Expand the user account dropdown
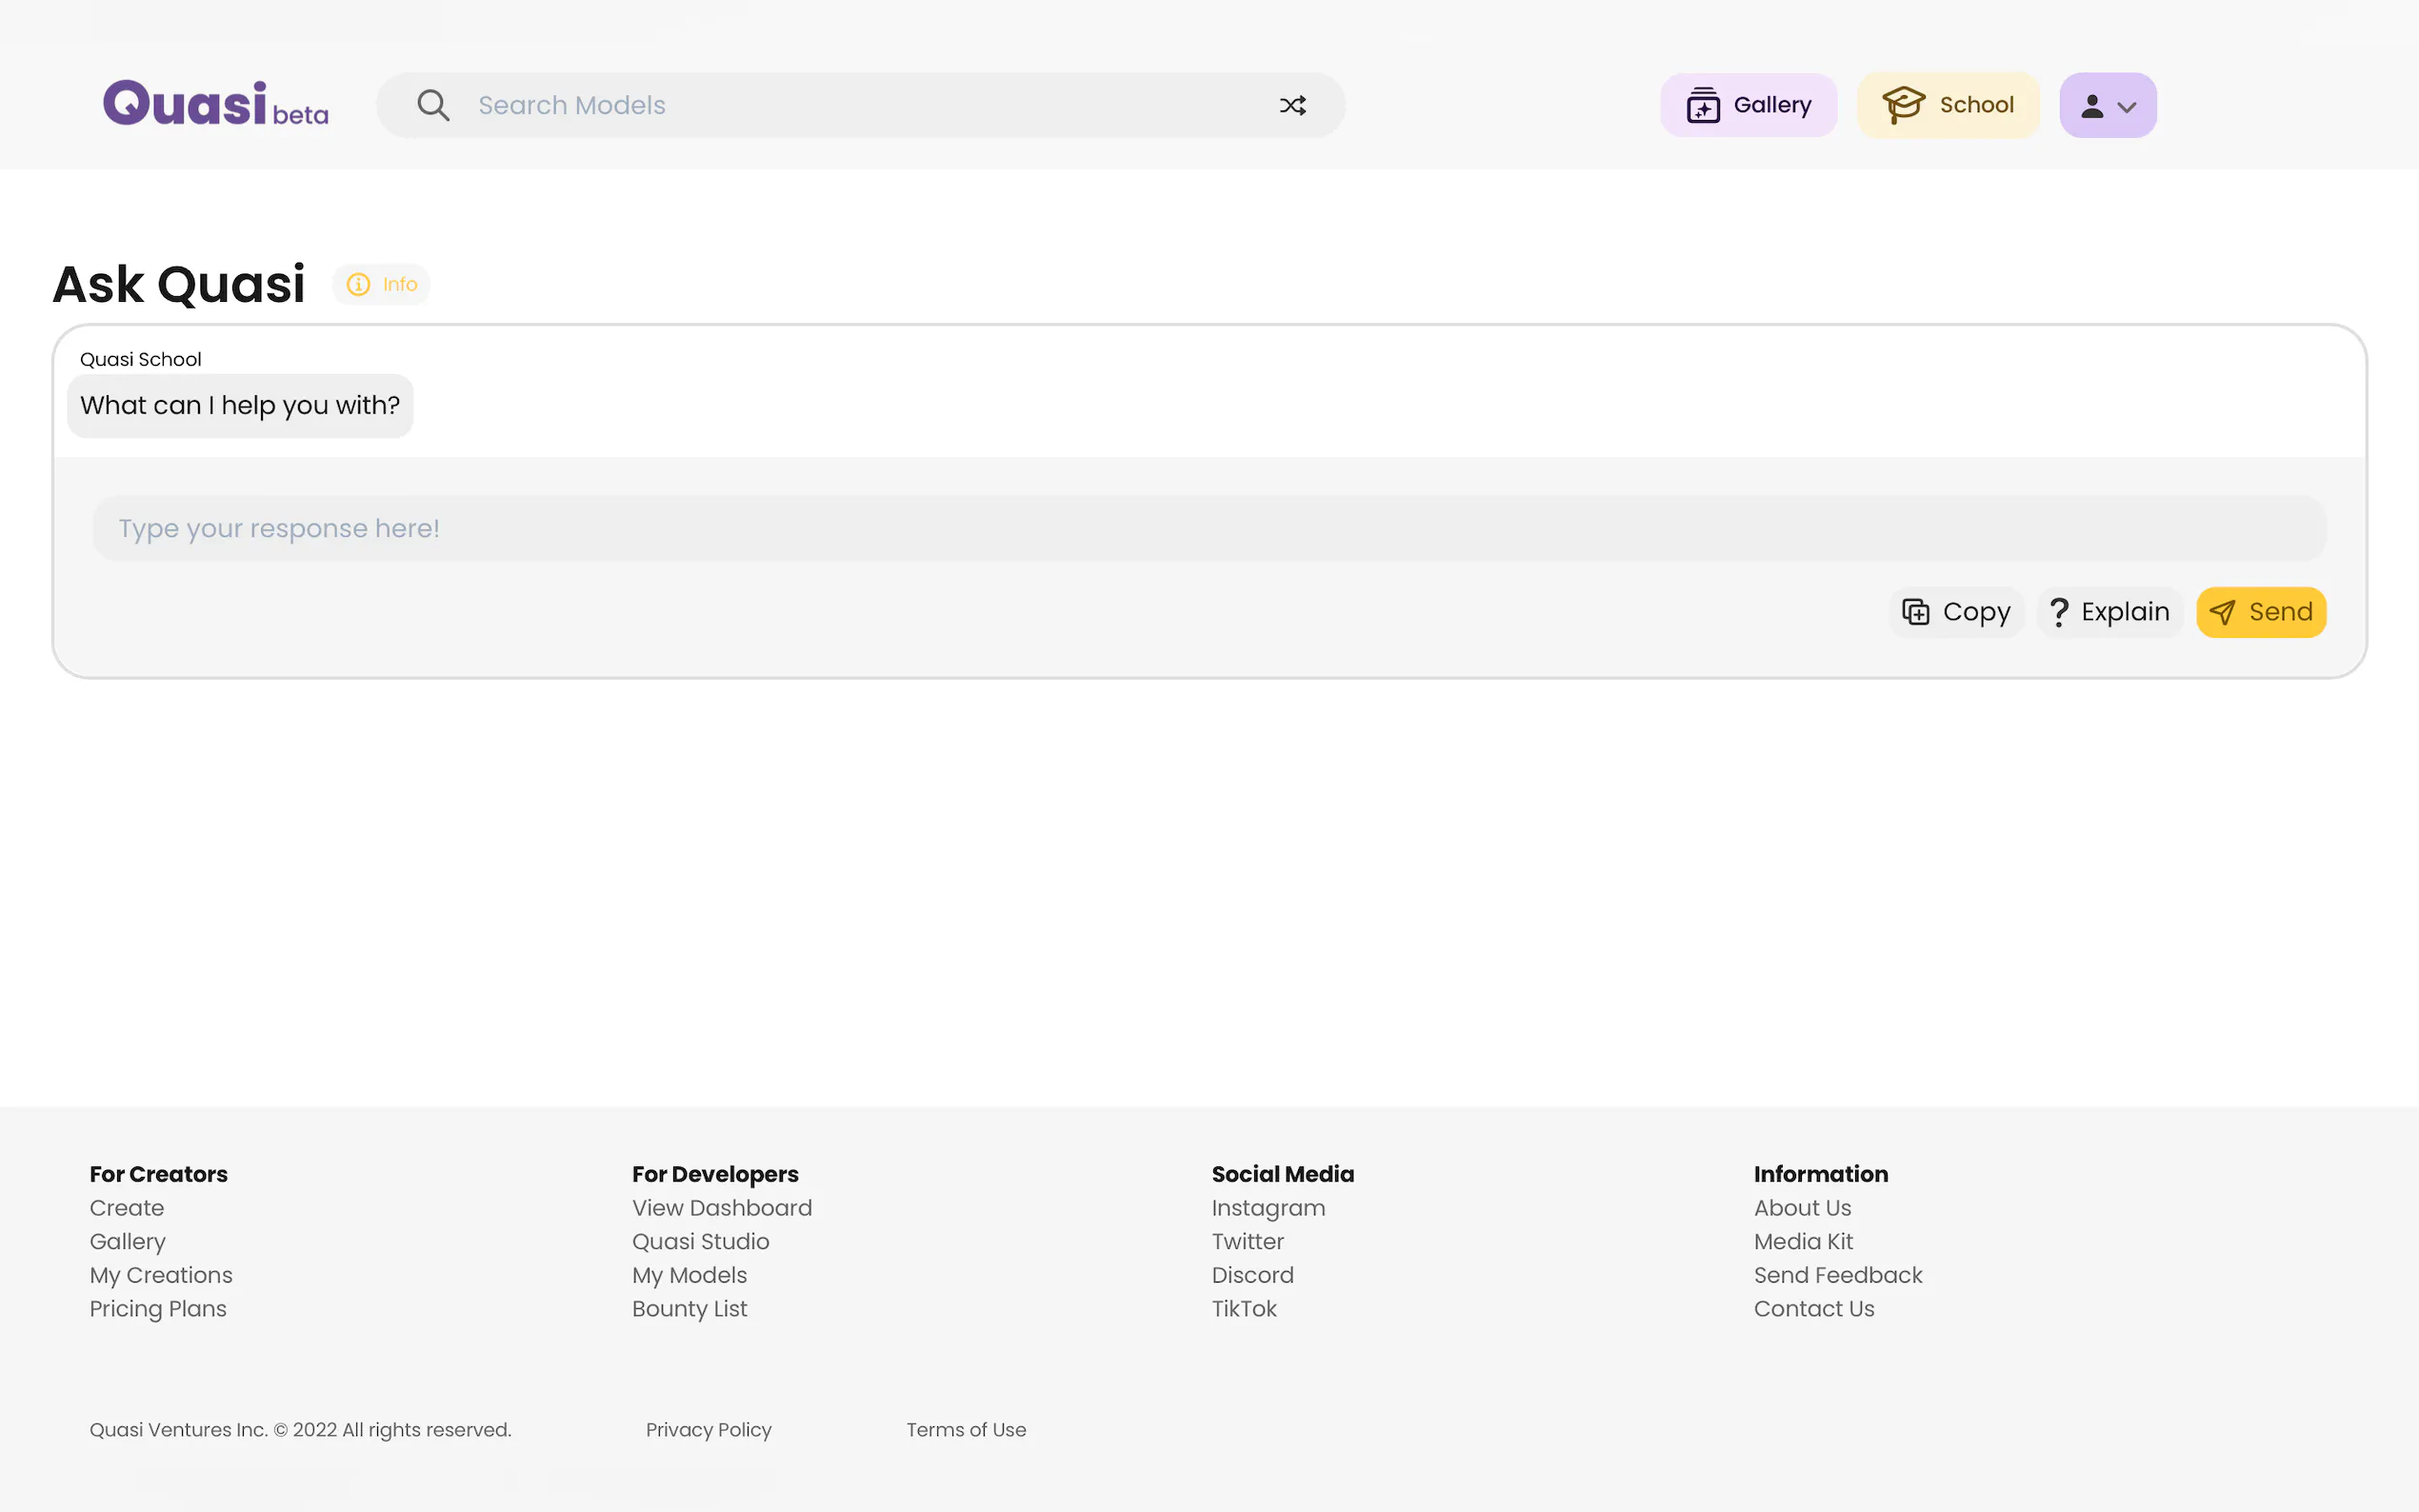Viewport: 2419px width, 1512px height. pyautogui.click(x=2107, y=105)
